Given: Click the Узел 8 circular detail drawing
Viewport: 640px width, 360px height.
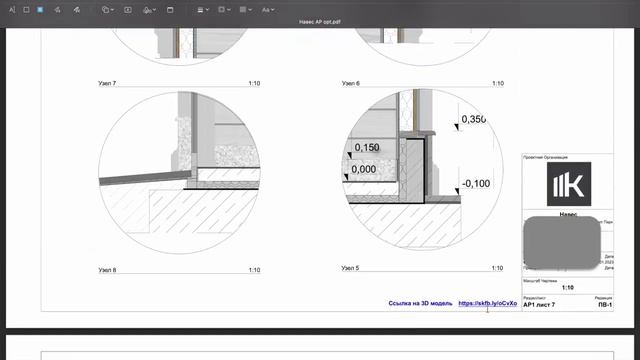Looking at the screenshot, I should pyautogui.click(x=179, y=173).
